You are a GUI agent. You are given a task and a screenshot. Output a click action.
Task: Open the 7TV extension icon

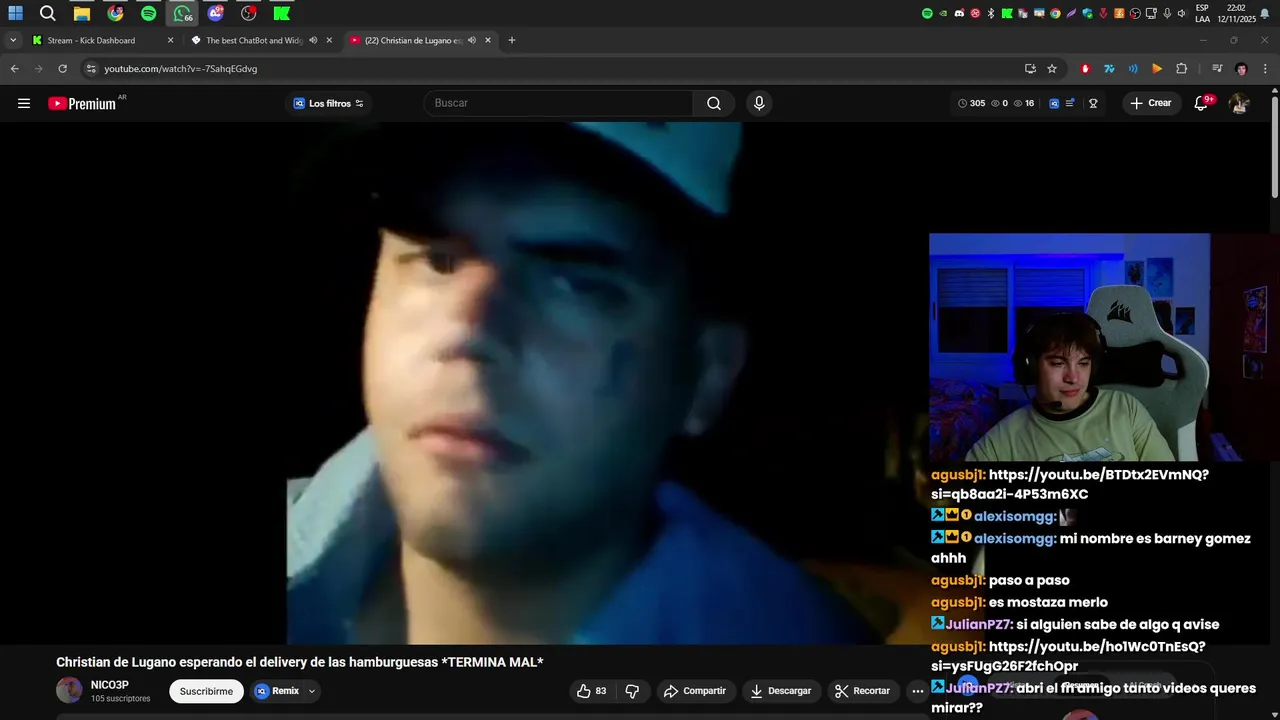1109,68
